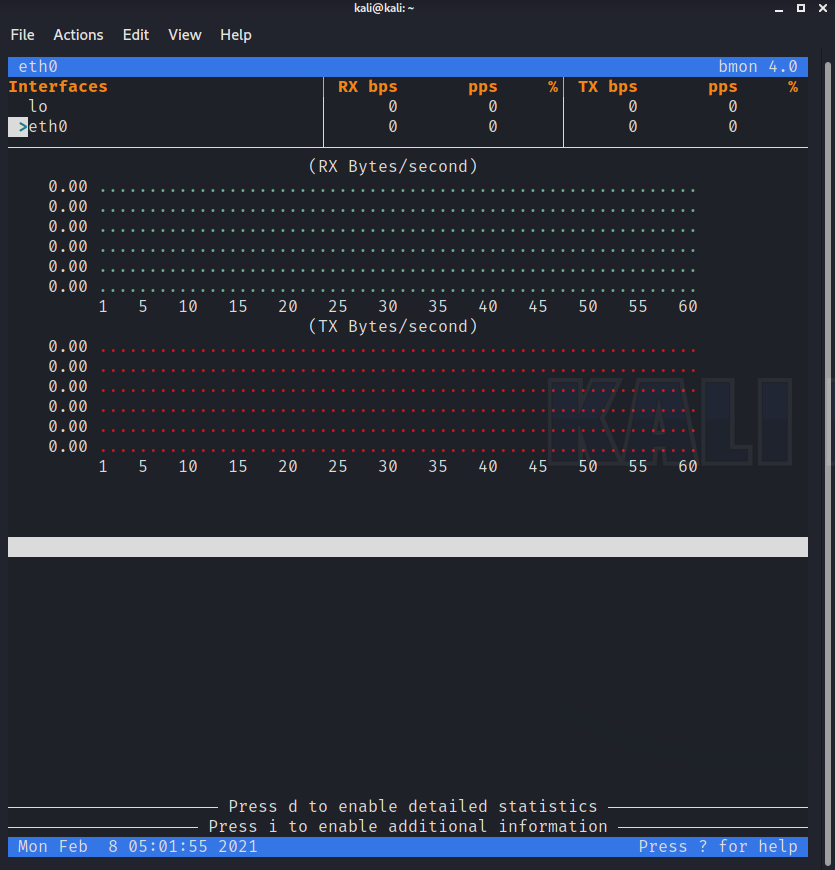Open the View menu
The width and height of the screenshot is (835, 870).
(x=185, y=35)
